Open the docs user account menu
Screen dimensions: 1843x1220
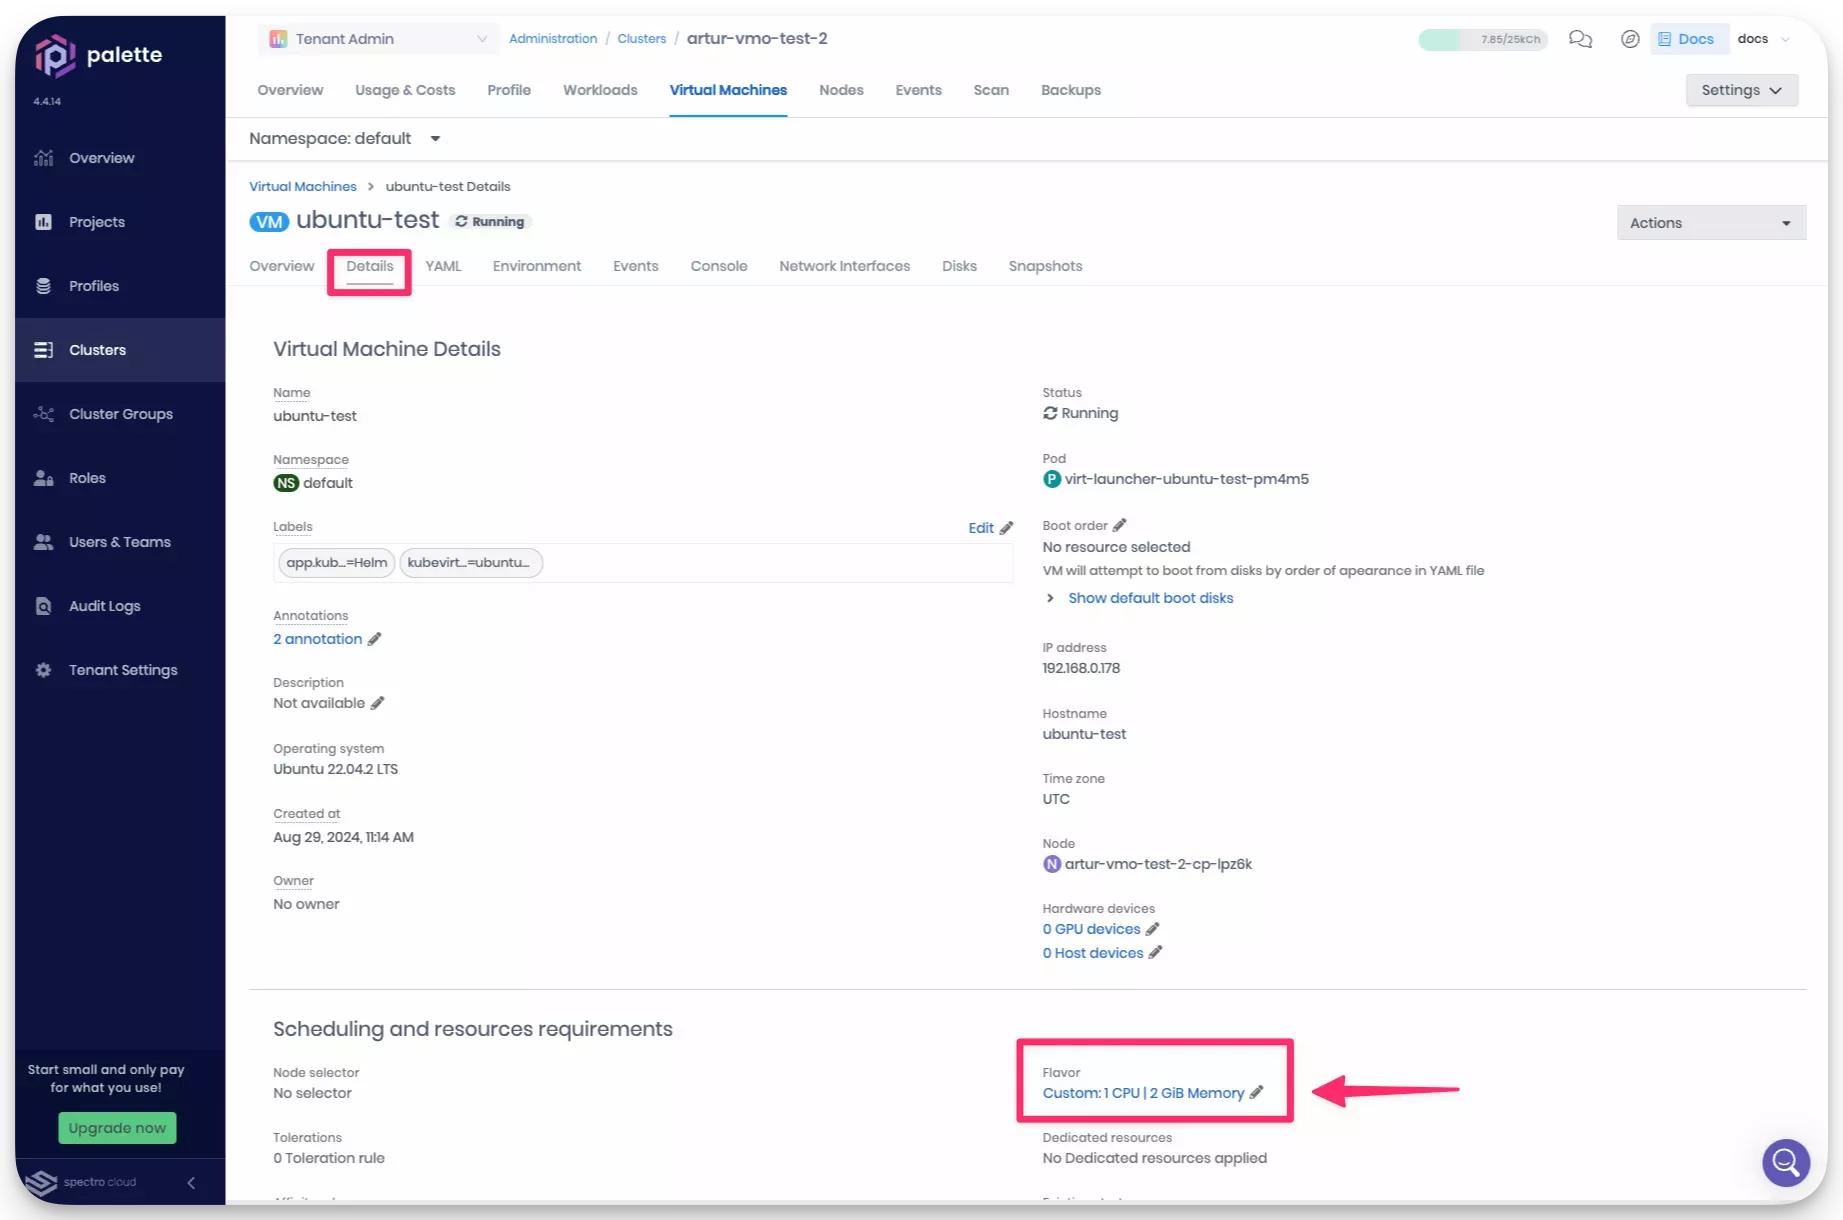[1764, 39]
